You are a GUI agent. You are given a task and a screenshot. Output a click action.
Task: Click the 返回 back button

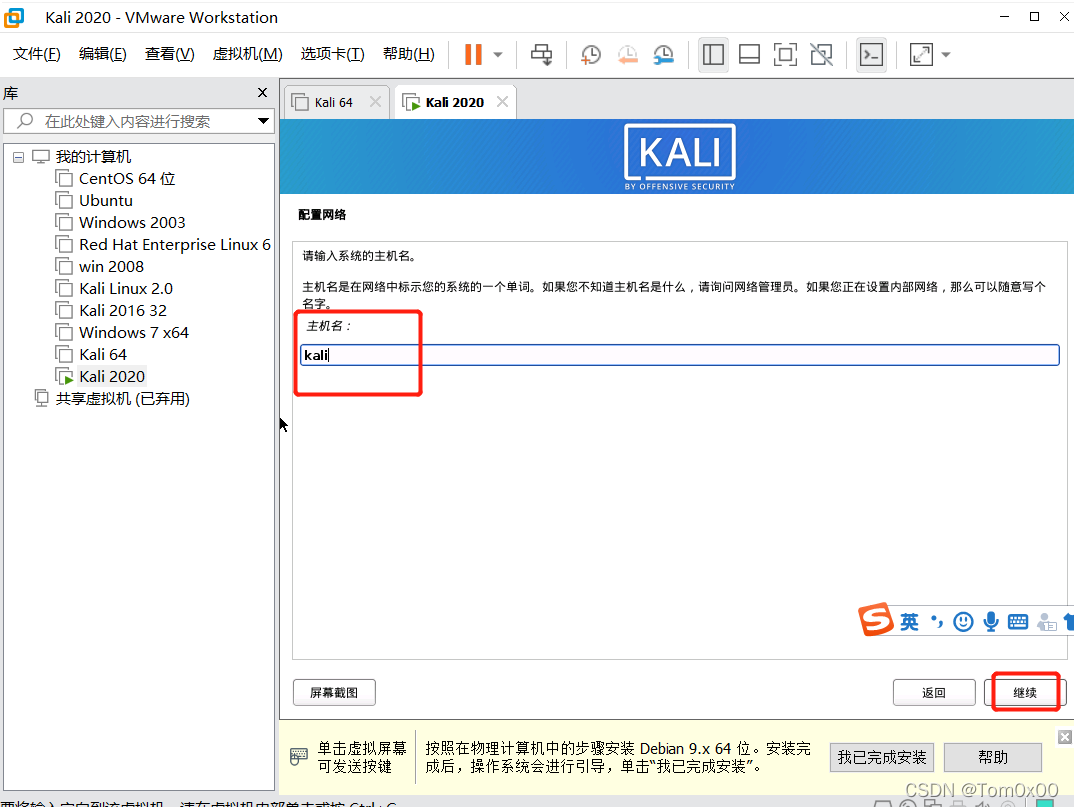point(934,693)
